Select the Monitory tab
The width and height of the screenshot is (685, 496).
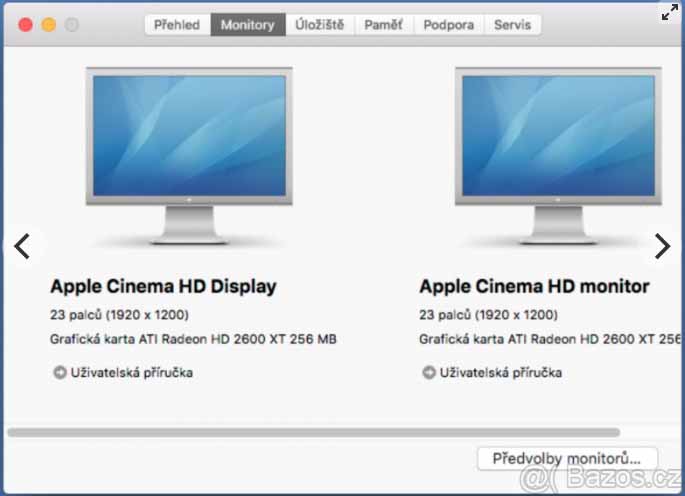(x=248, y=25)
